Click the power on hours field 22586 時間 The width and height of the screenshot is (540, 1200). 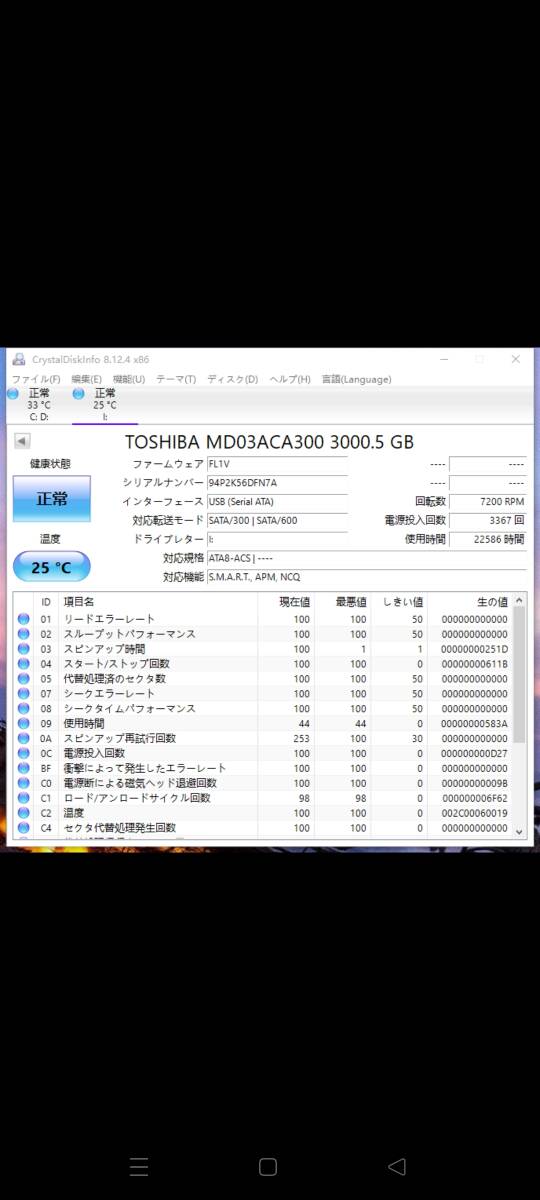[x=488, y=539]
